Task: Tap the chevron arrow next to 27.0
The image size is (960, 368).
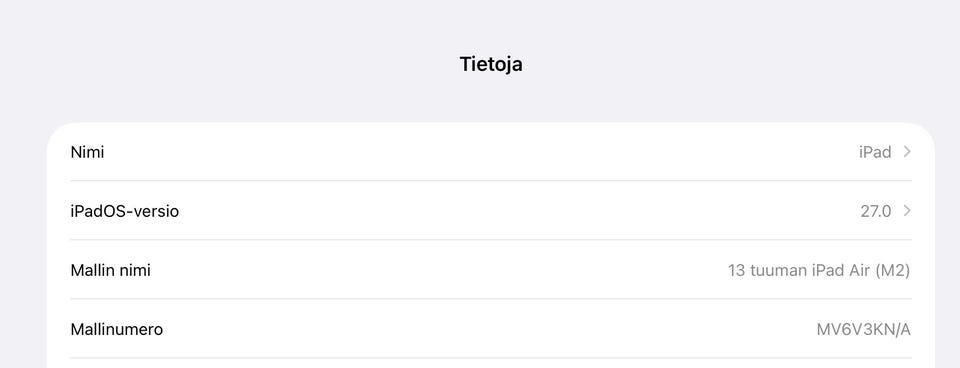Action: [x=907, y=211]
